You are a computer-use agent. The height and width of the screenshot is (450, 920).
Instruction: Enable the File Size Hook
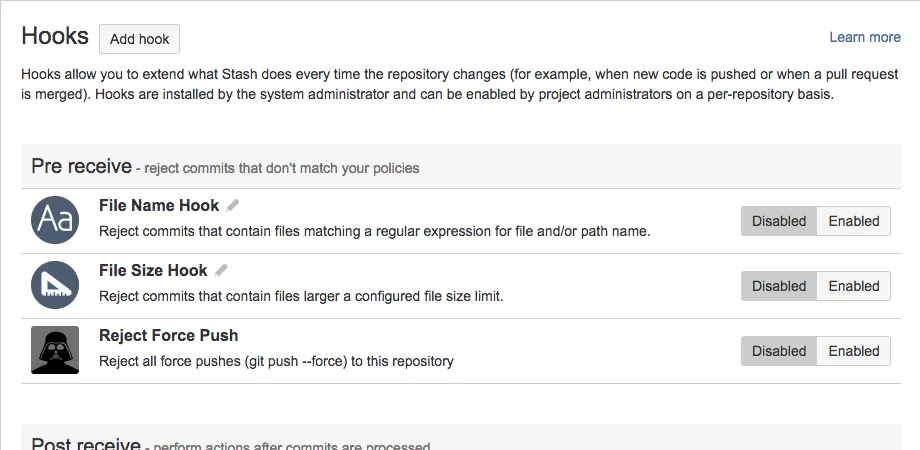[853, 286]
